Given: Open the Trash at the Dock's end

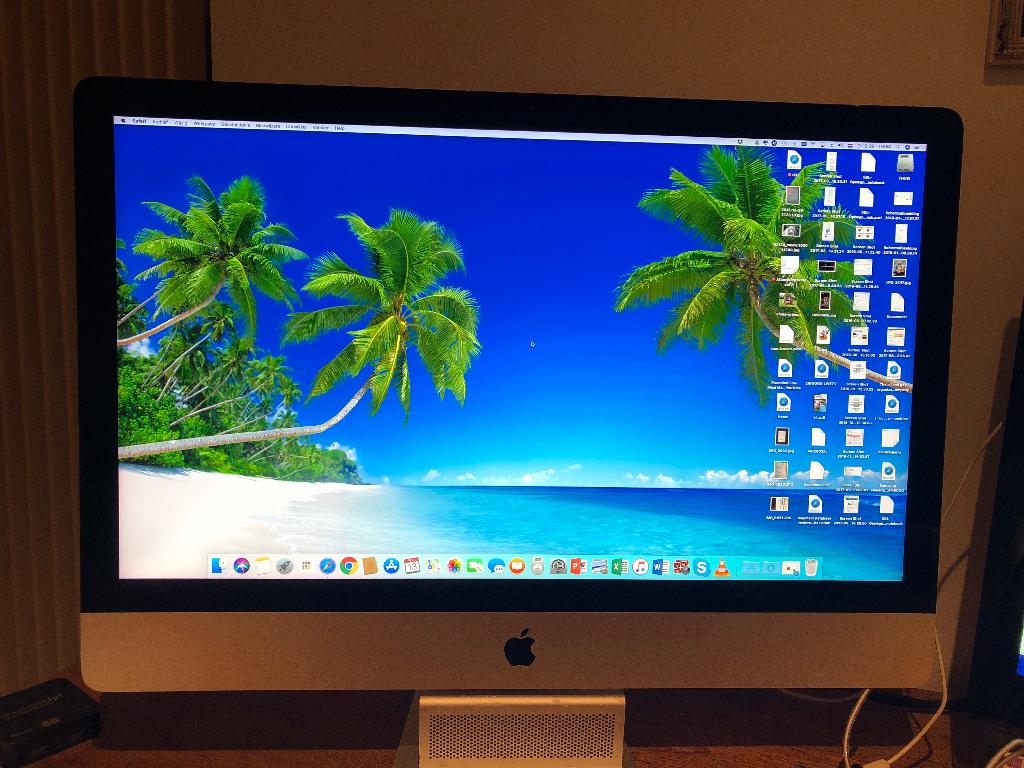Looking at the screenshot, I should point(811,567).
